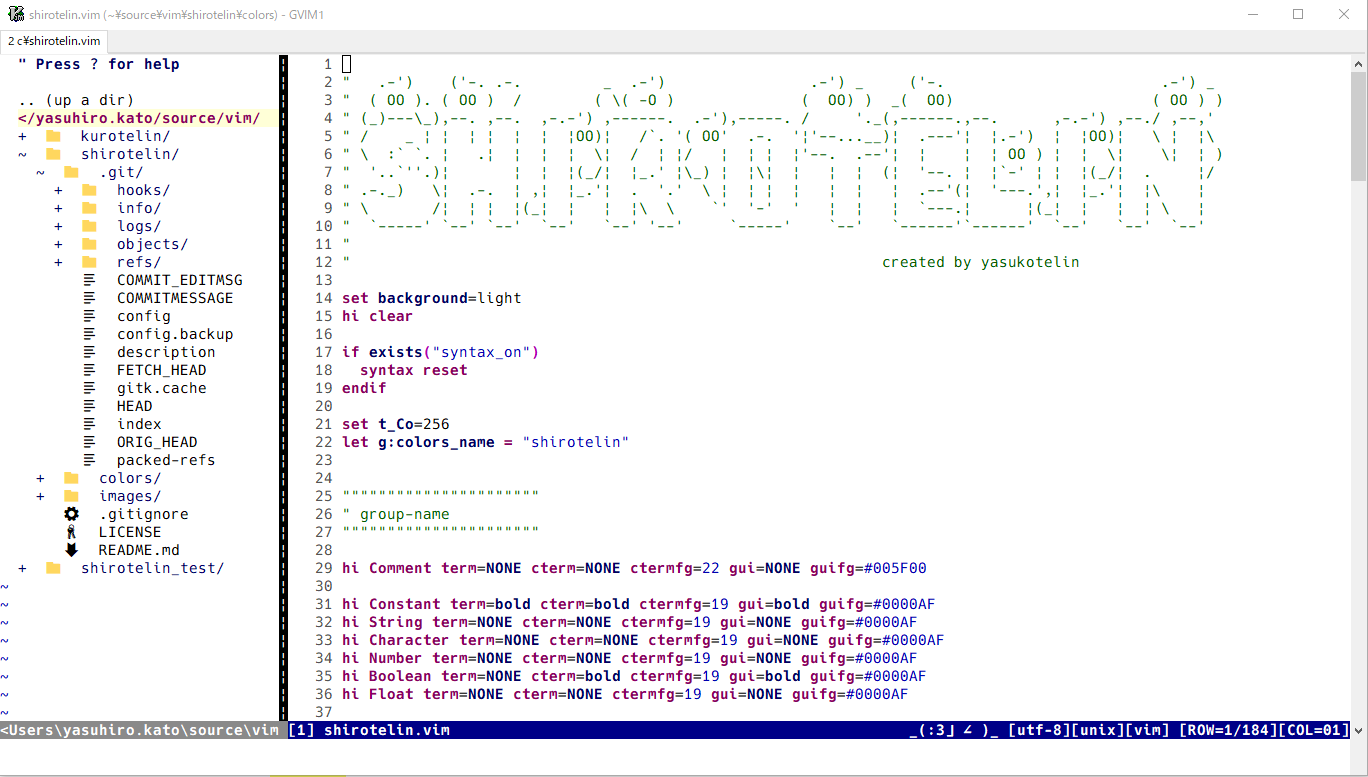Screen dimensions: 1368x777
Task: Click the string "shirotelin" on line 22
Action: pos(576,442)
